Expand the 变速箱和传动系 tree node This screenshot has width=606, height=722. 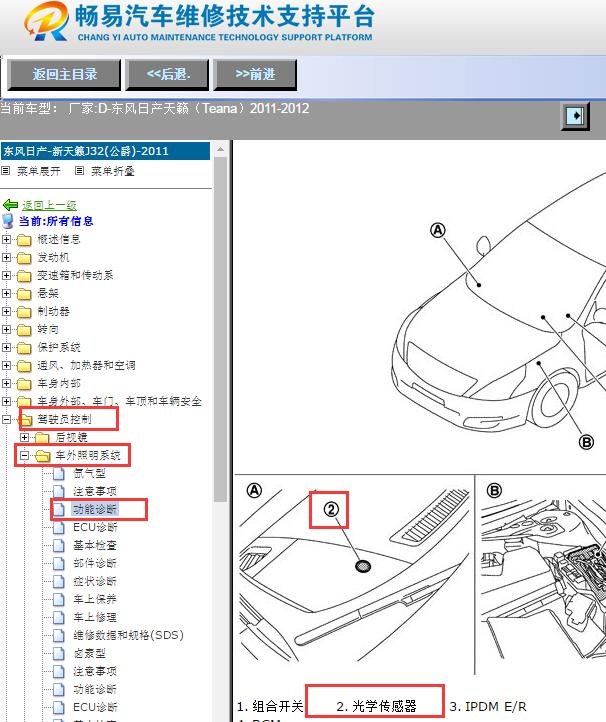click(x=6, y=275)
